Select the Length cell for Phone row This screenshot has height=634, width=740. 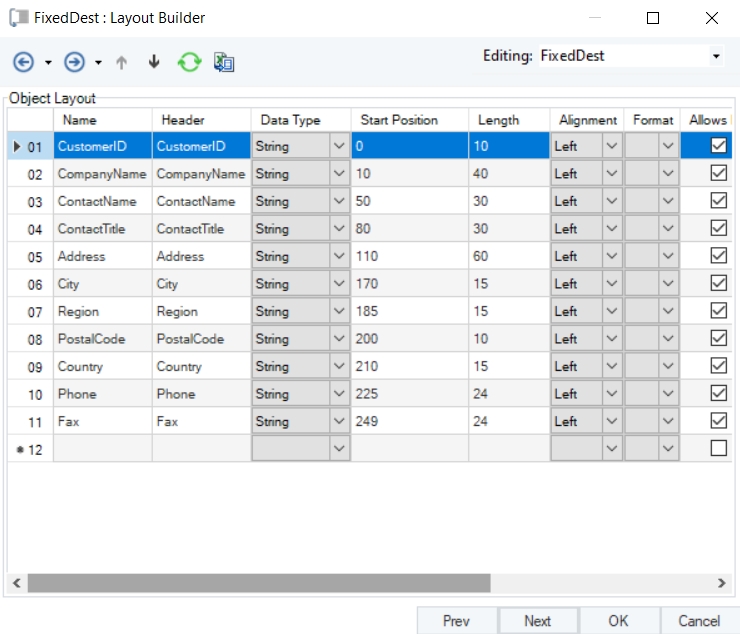508,394
